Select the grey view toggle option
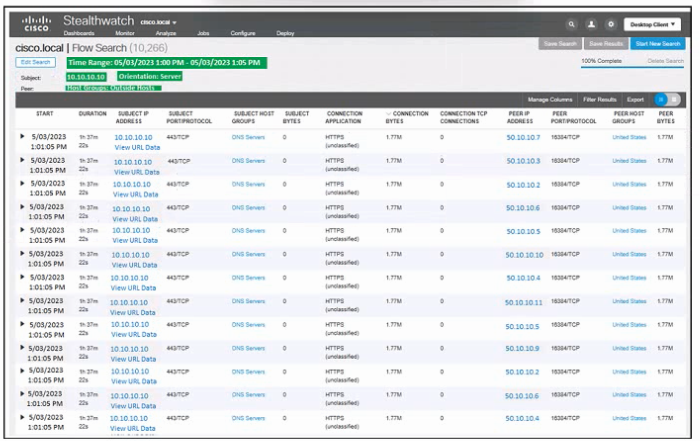This screenshot has width=700, height=441. point(674,100)
